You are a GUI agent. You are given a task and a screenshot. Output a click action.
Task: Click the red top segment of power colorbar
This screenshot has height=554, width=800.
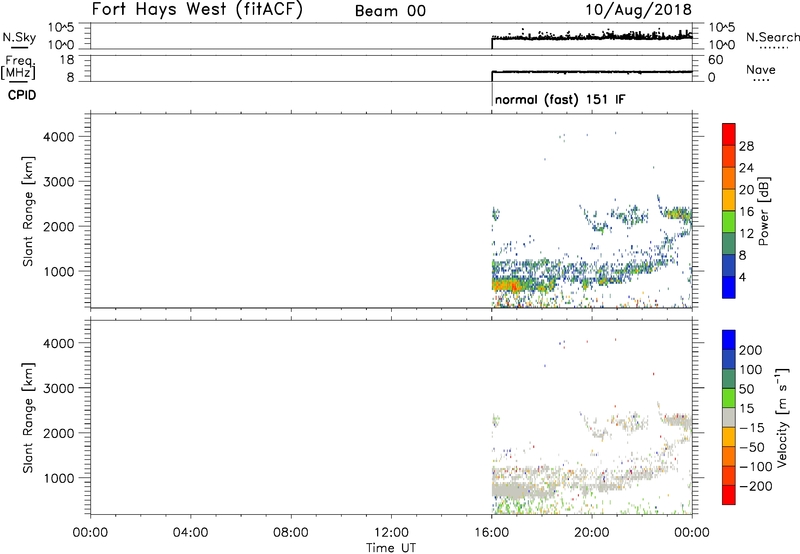coord(729,132)
